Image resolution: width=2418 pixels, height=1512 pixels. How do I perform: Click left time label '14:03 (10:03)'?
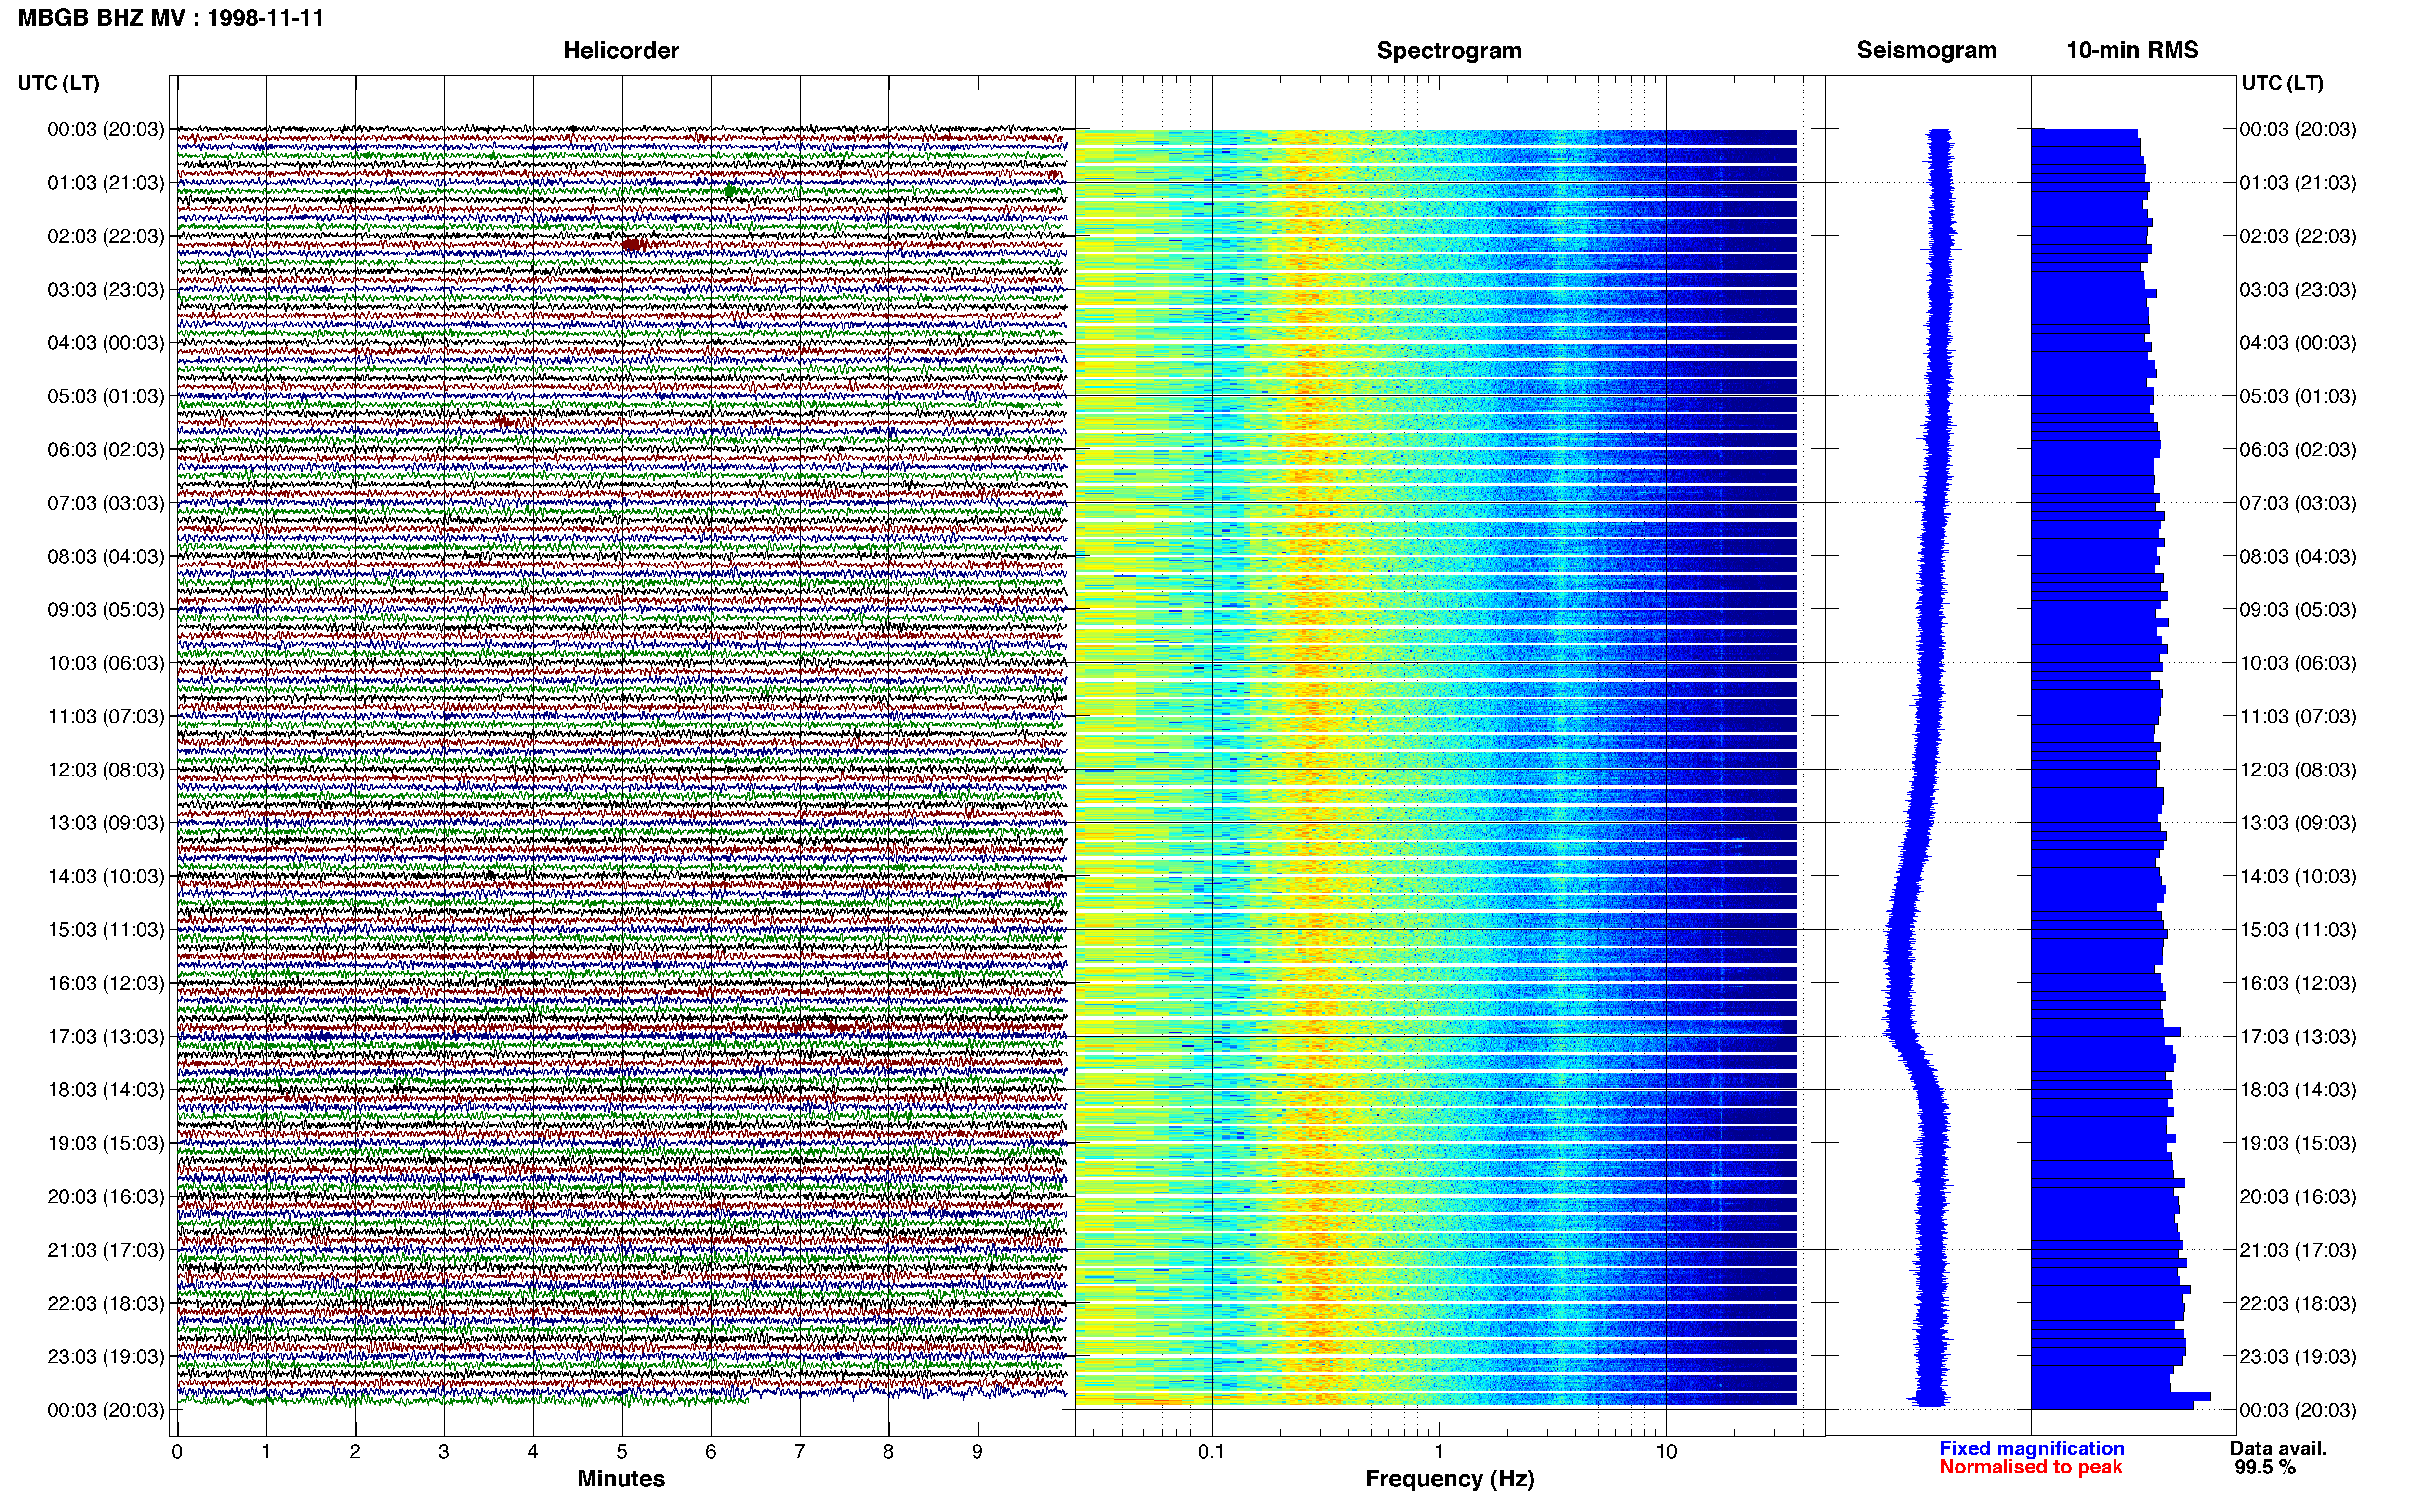tap(105, 877)
